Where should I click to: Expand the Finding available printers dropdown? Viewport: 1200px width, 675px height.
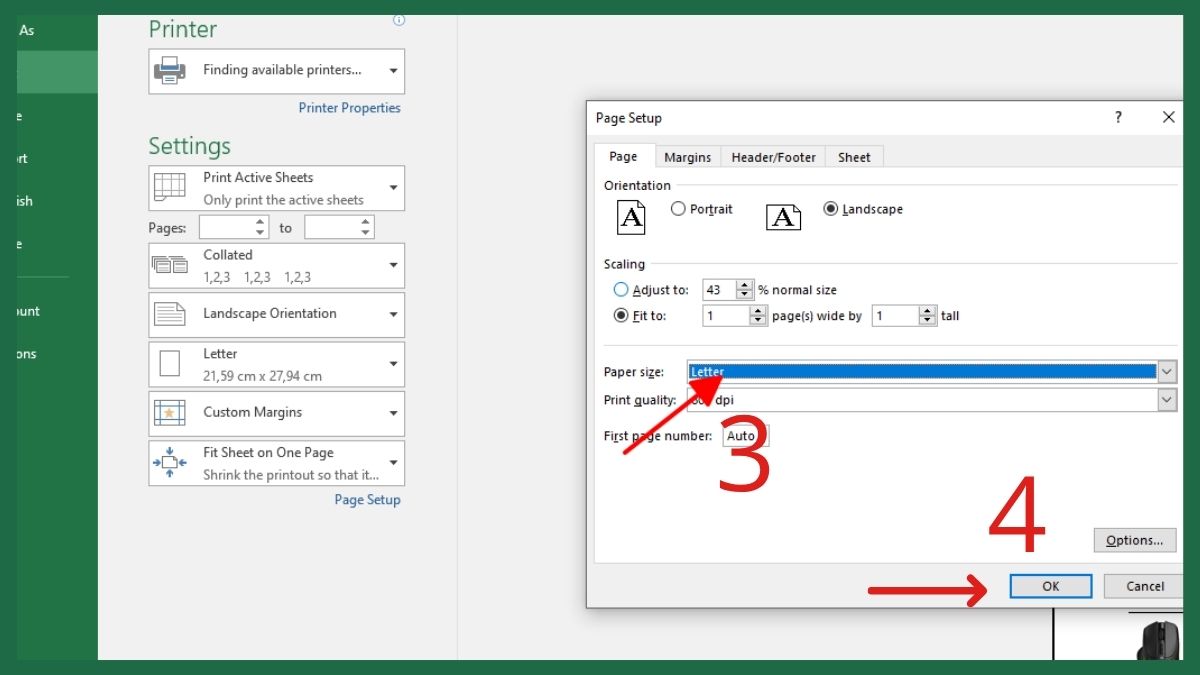392,70
